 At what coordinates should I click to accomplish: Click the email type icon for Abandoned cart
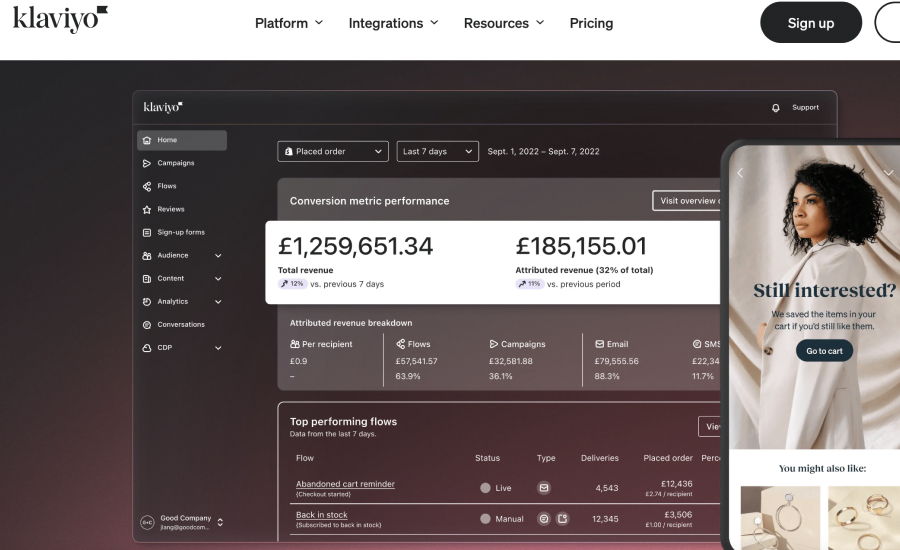pos(544,488)
